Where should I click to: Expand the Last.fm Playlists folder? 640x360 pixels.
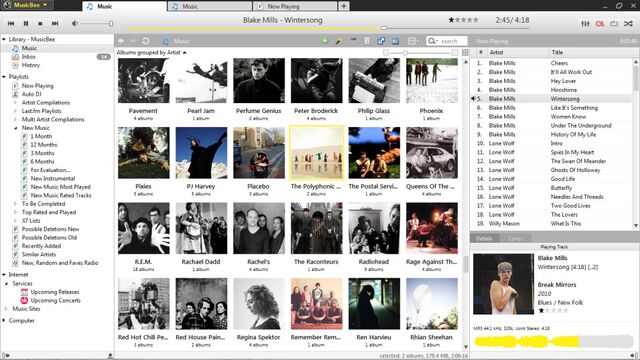tap(16, 111)
